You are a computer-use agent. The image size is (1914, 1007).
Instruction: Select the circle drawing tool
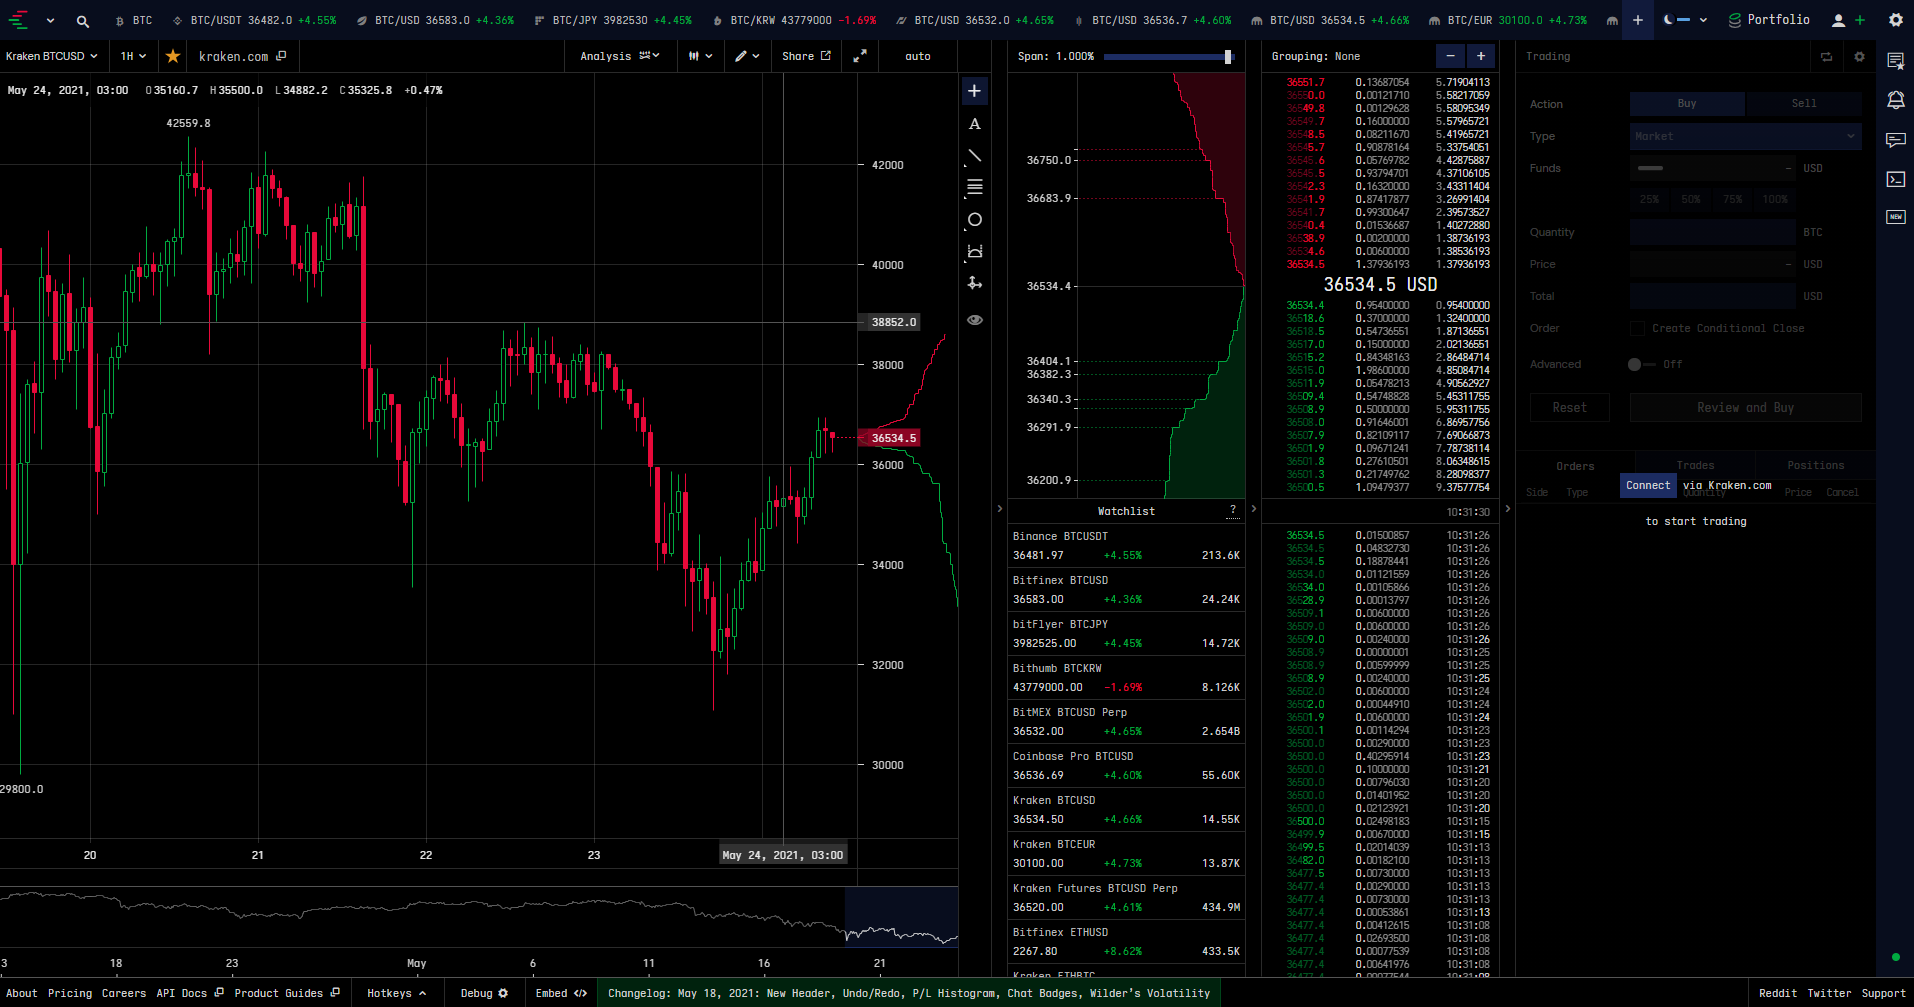[x=974, y=220]
